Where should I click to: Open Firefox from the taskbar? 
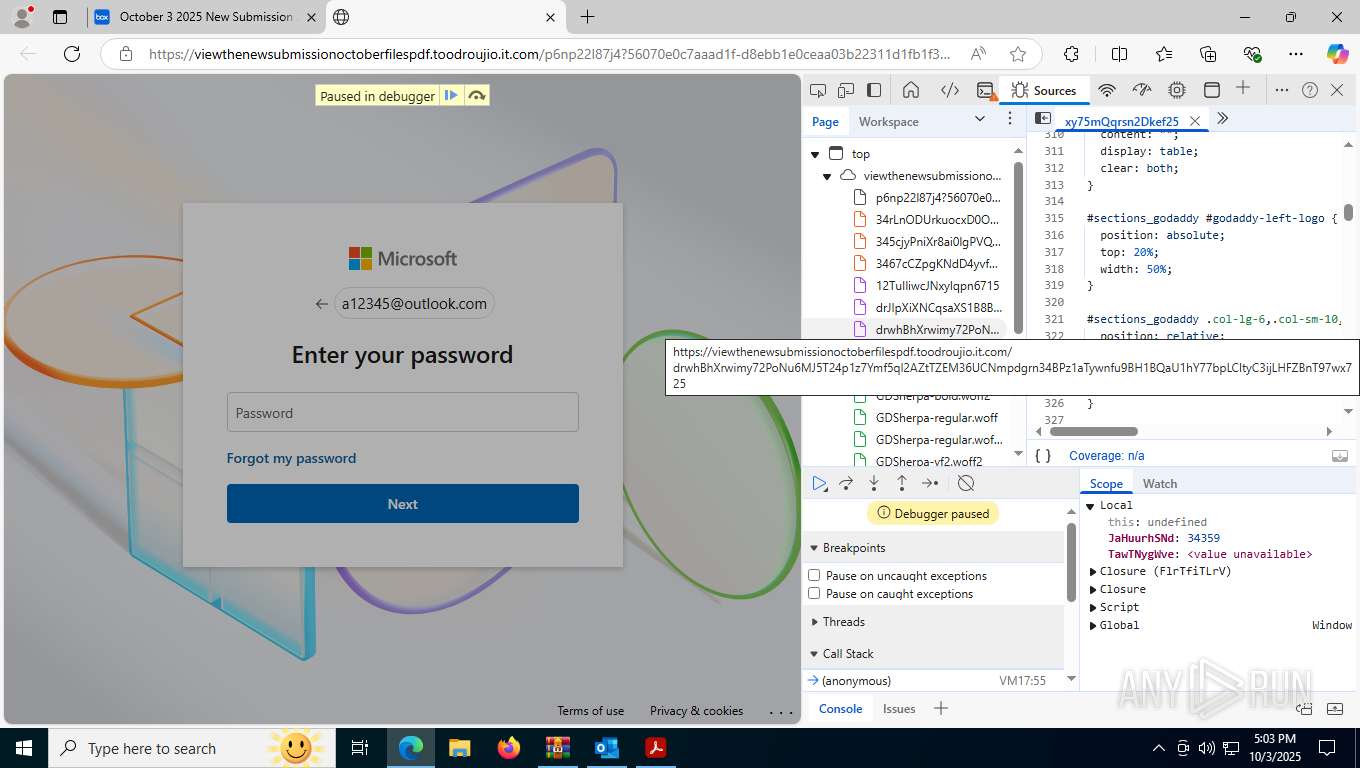coord(509,748)
